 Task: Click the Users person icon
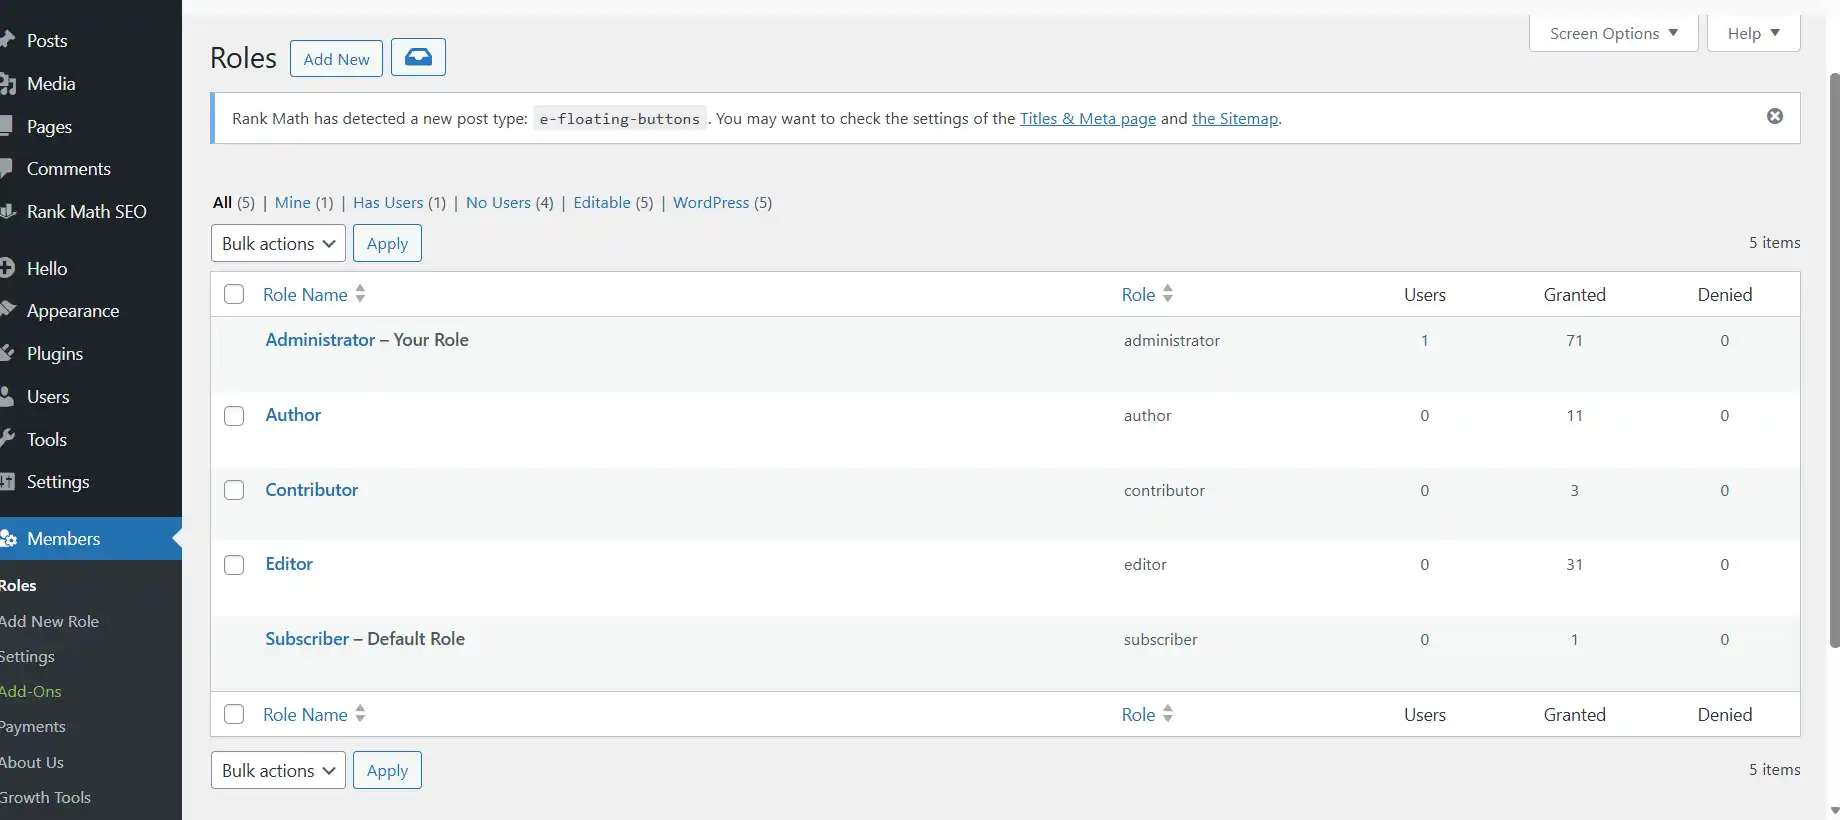pyautogui.click(x=7, y=396)
